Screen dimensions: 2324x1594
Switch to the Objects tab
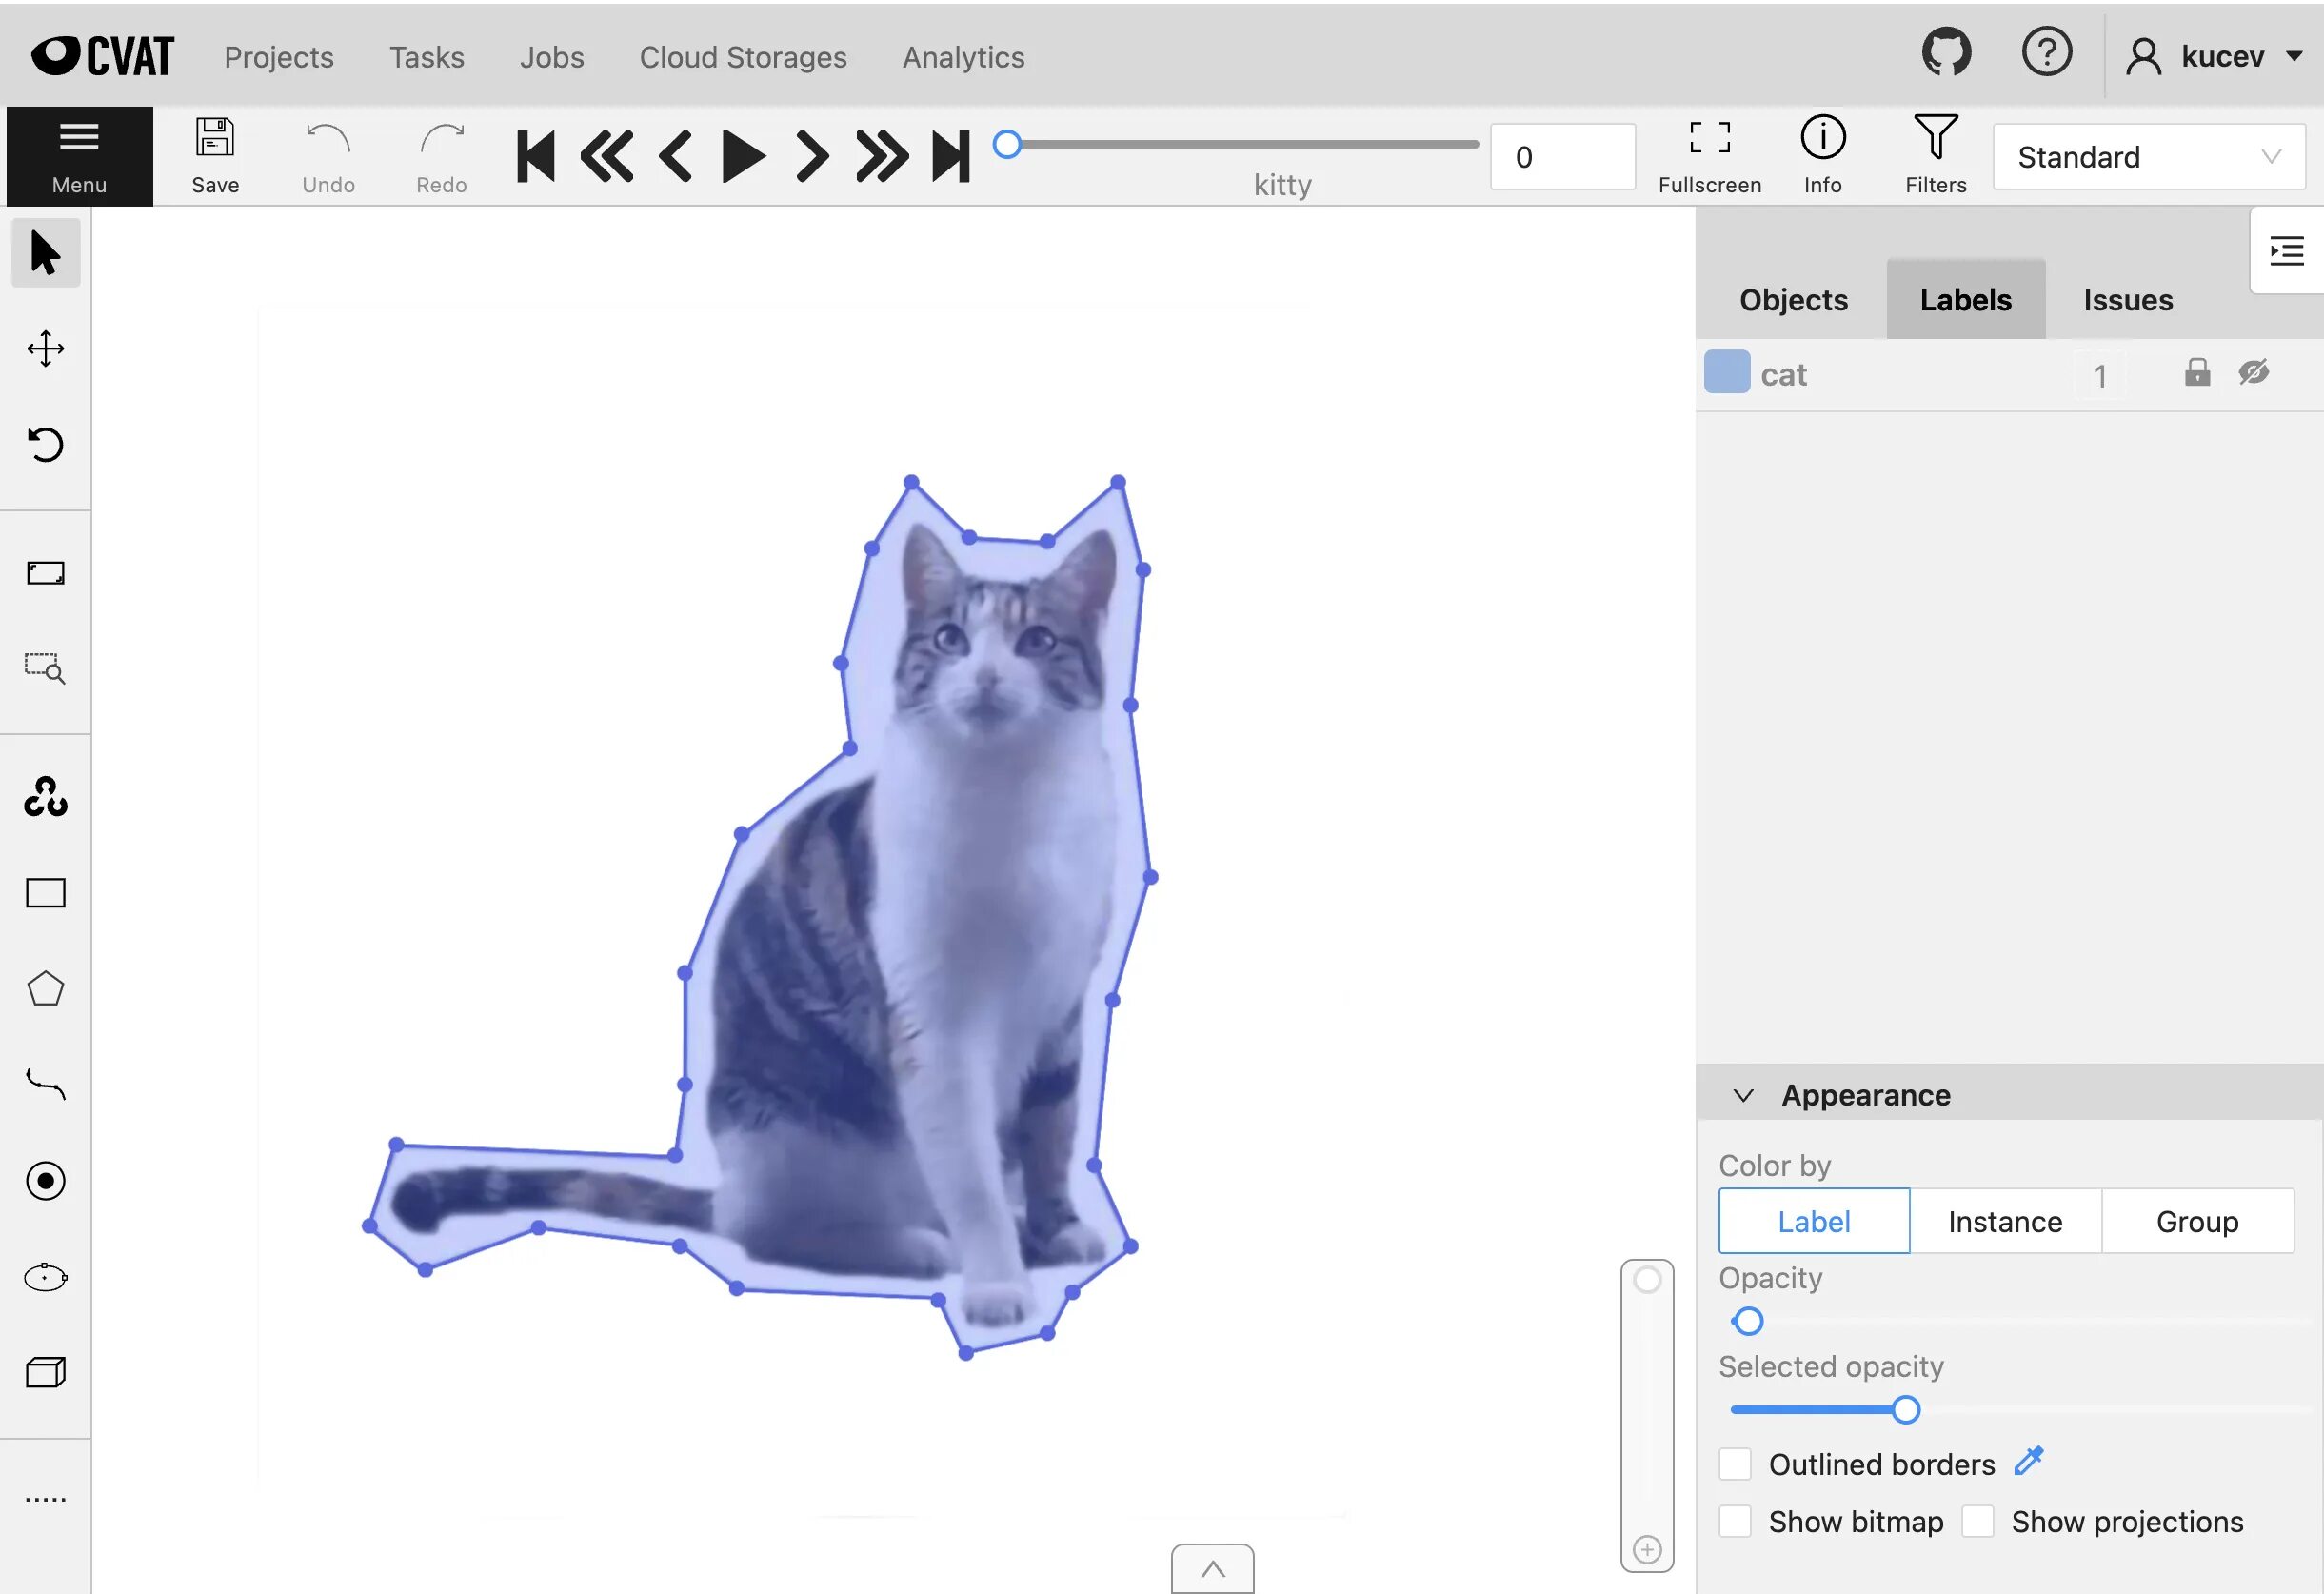pos(1793,298)
